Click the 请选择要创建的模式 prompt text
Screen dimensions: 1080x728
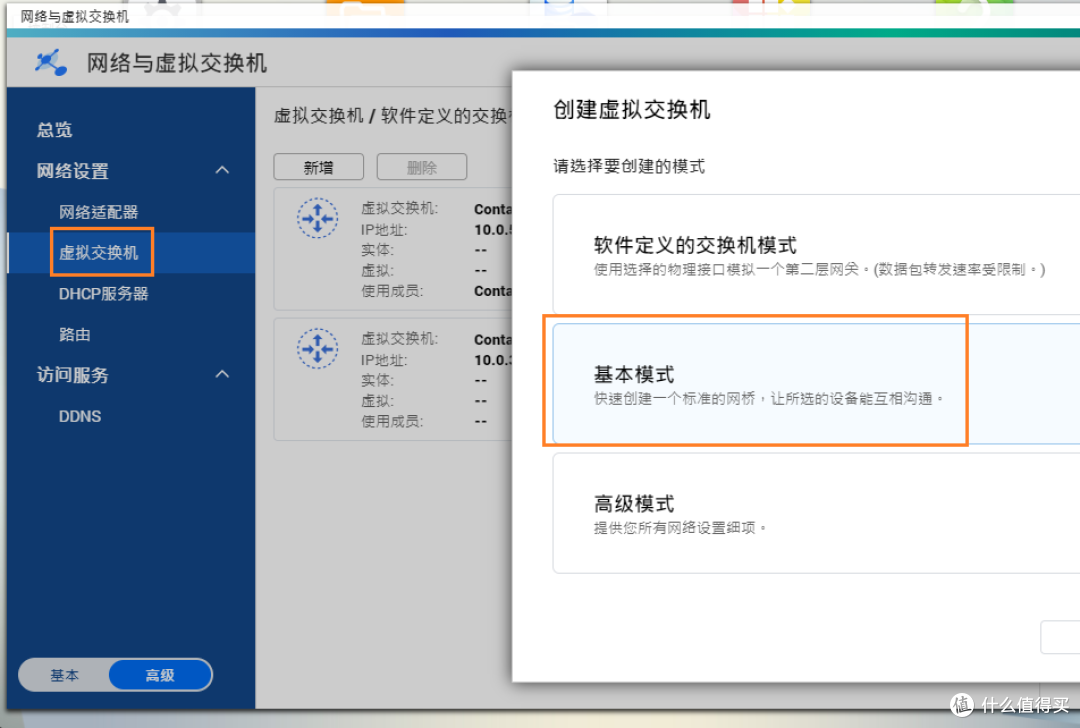629,166
